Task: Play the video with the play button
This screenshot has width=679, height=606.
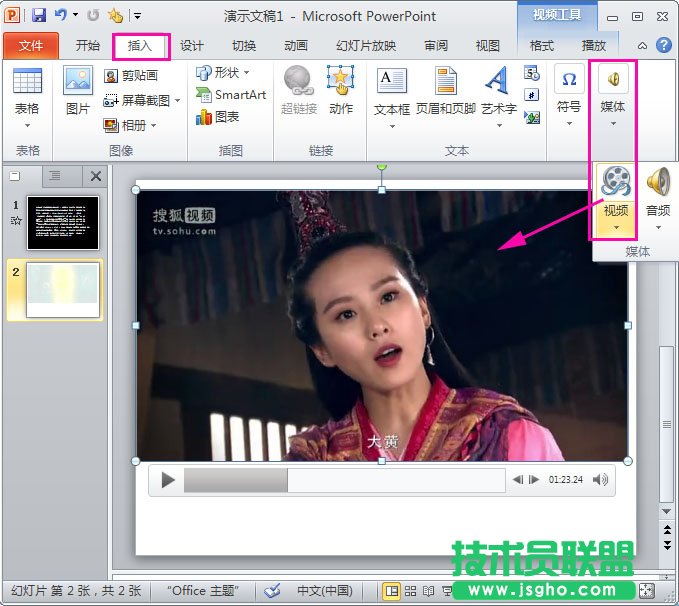Action: (x=168, y=480)
